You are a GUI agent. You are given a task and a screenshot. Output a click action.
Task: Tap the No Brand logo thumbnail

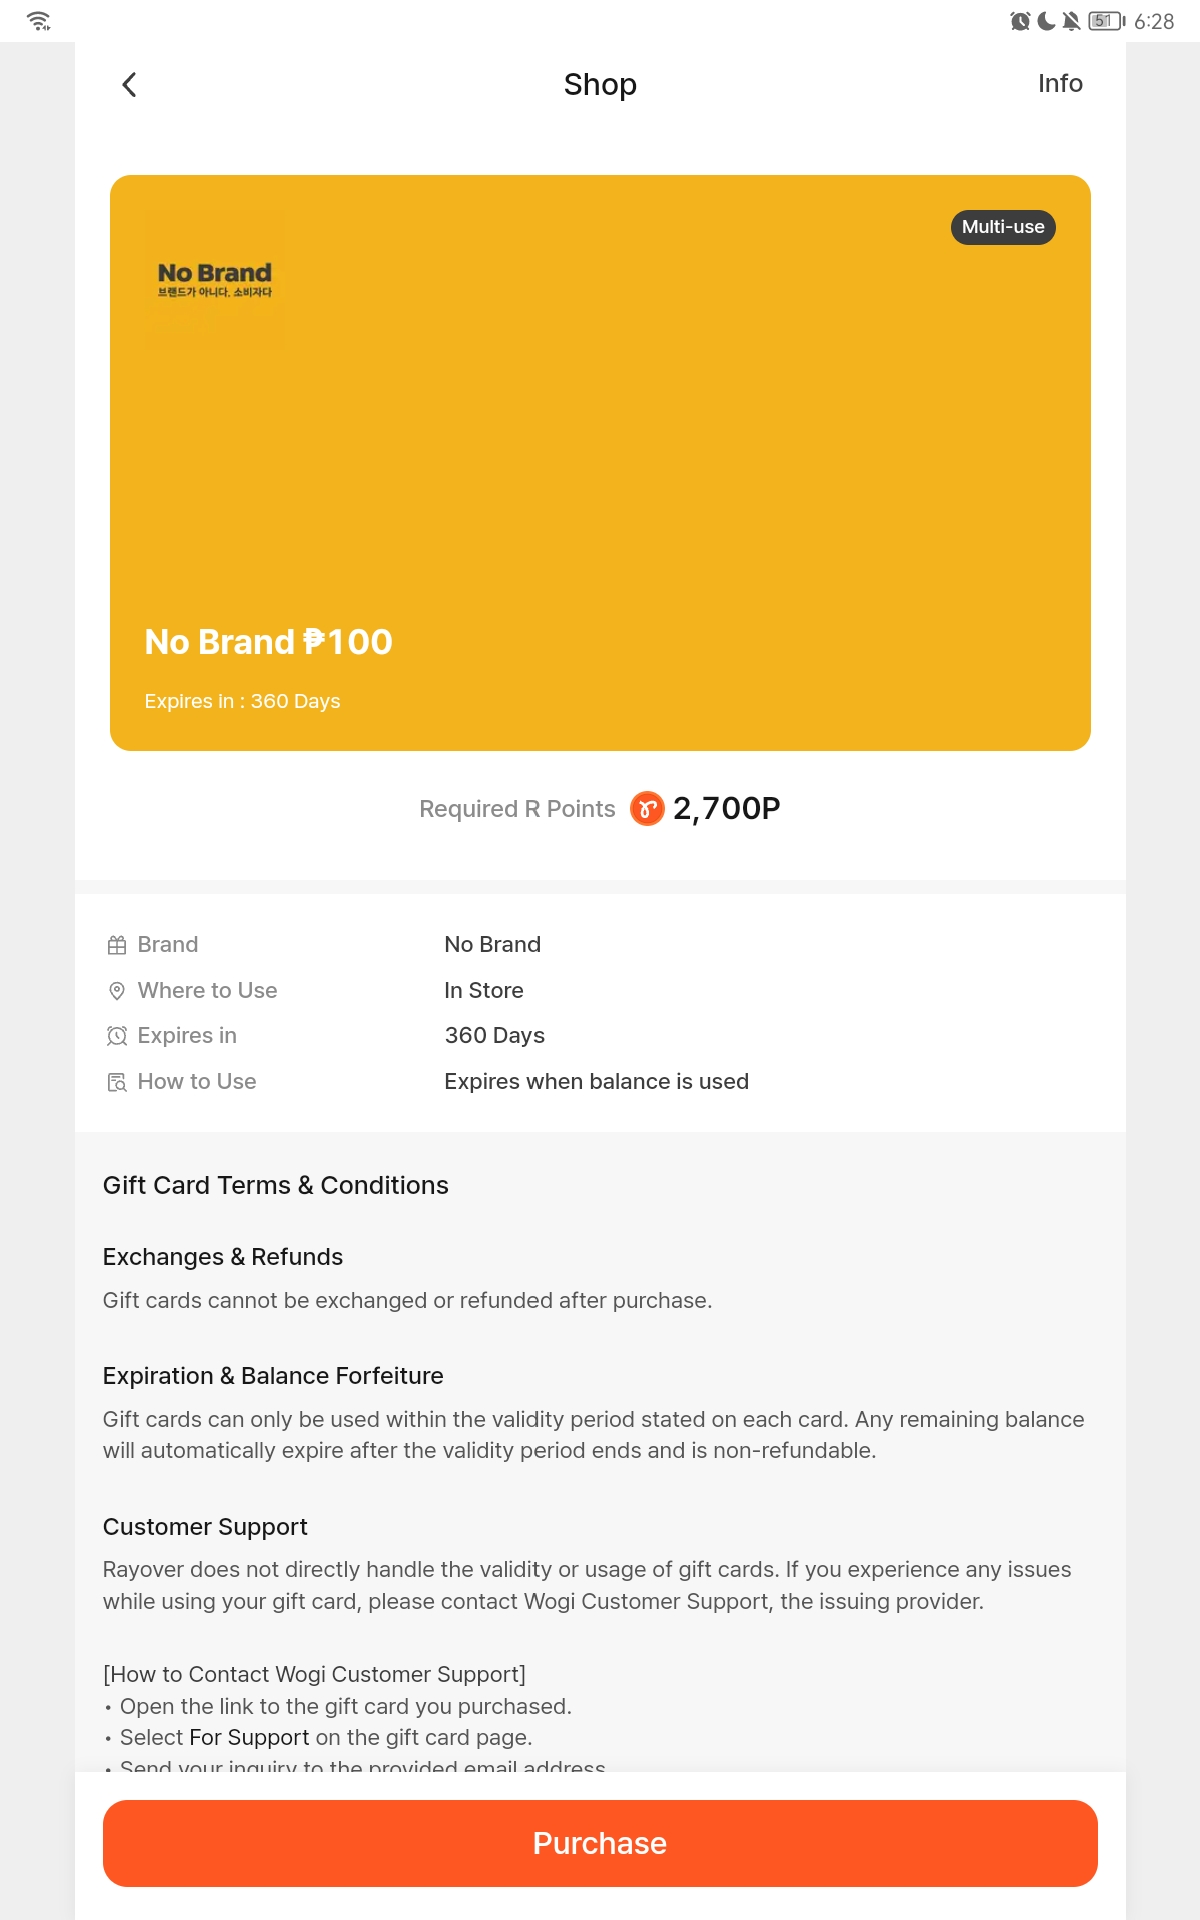point(214,279)
